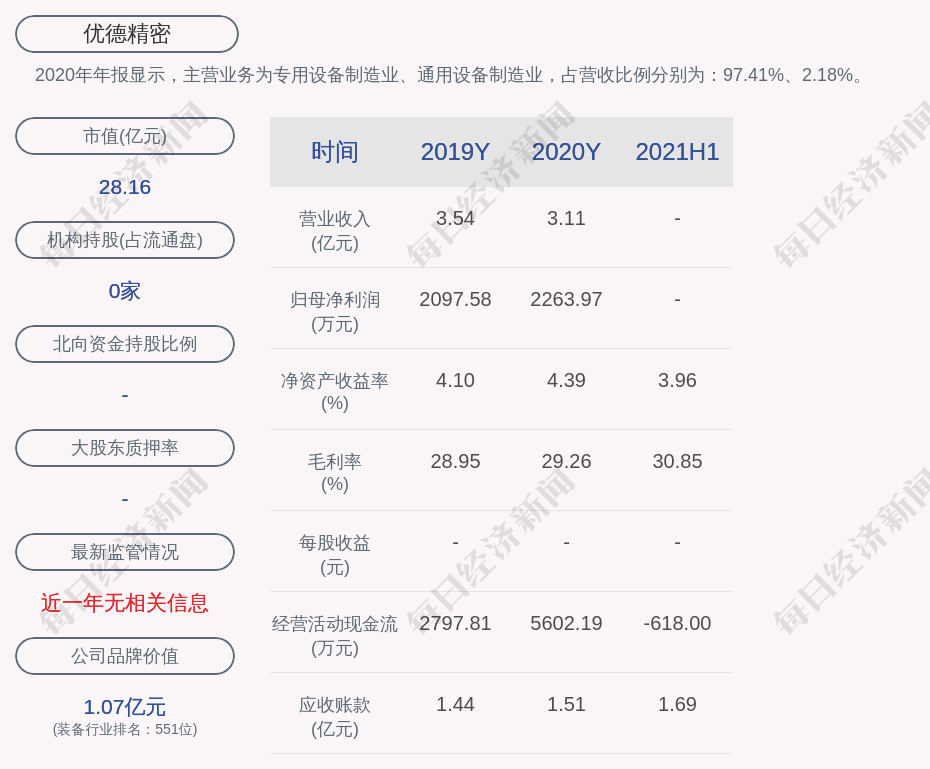
Task: Click the 大股东质押率 label pill
Action: pos(125,448)
